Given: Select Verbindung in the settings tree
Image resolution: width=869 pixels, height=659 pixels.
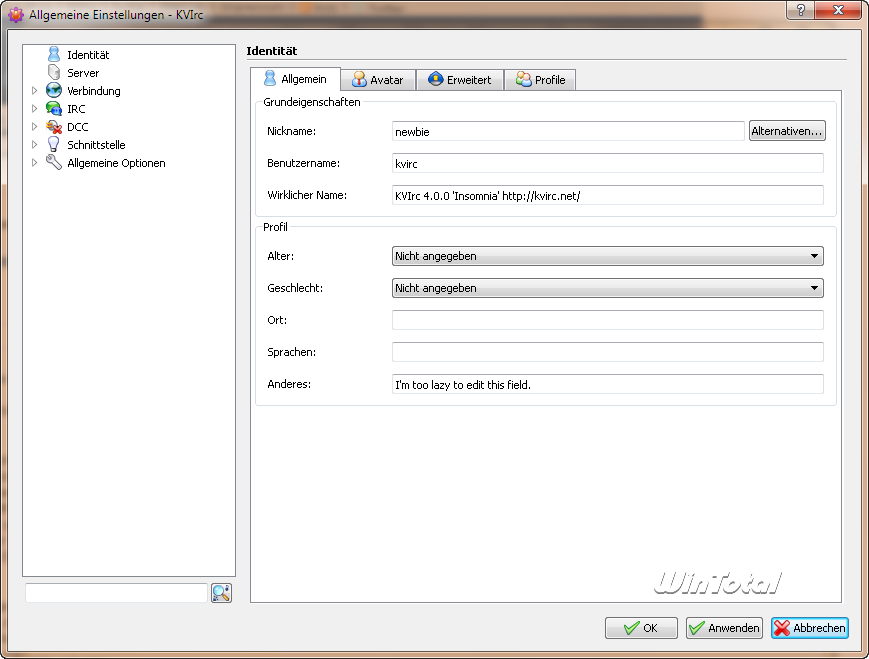Looking at the screenshot, I should (94, 91).
